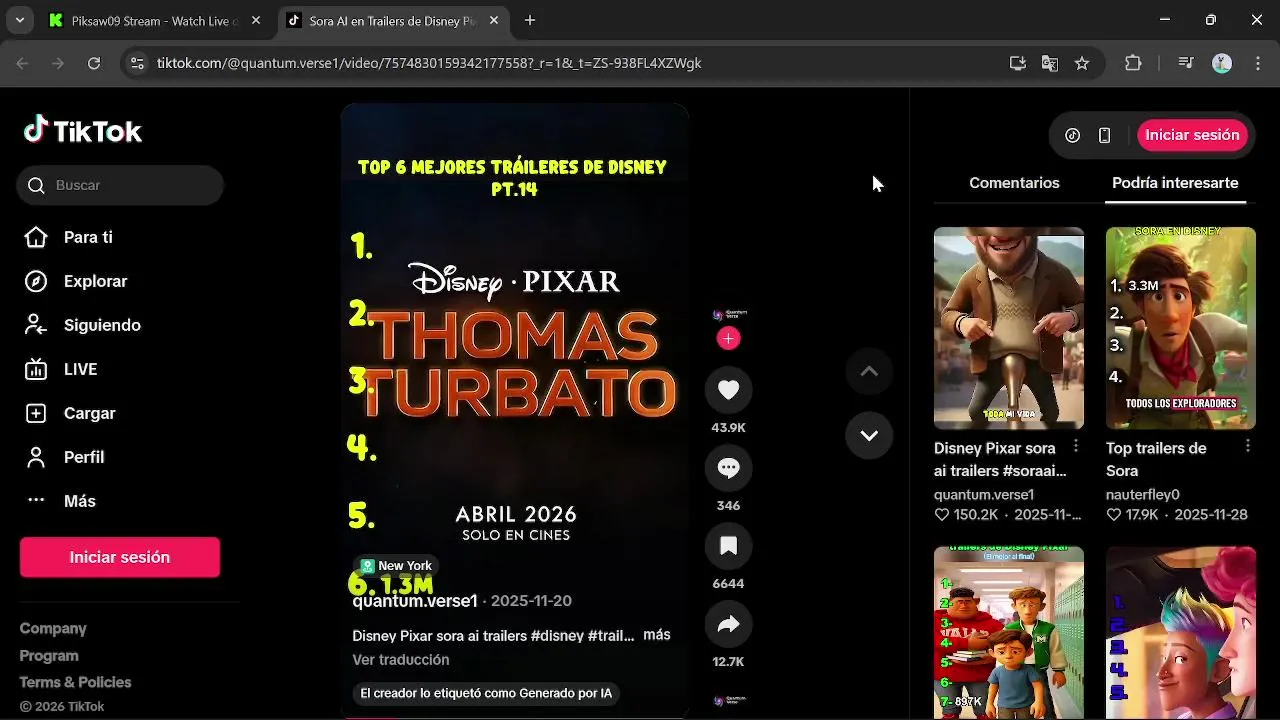This screenshot has width=1280, height=720.
Task: Open the school hallway characters thumbnail
Action: (1009, 633)
